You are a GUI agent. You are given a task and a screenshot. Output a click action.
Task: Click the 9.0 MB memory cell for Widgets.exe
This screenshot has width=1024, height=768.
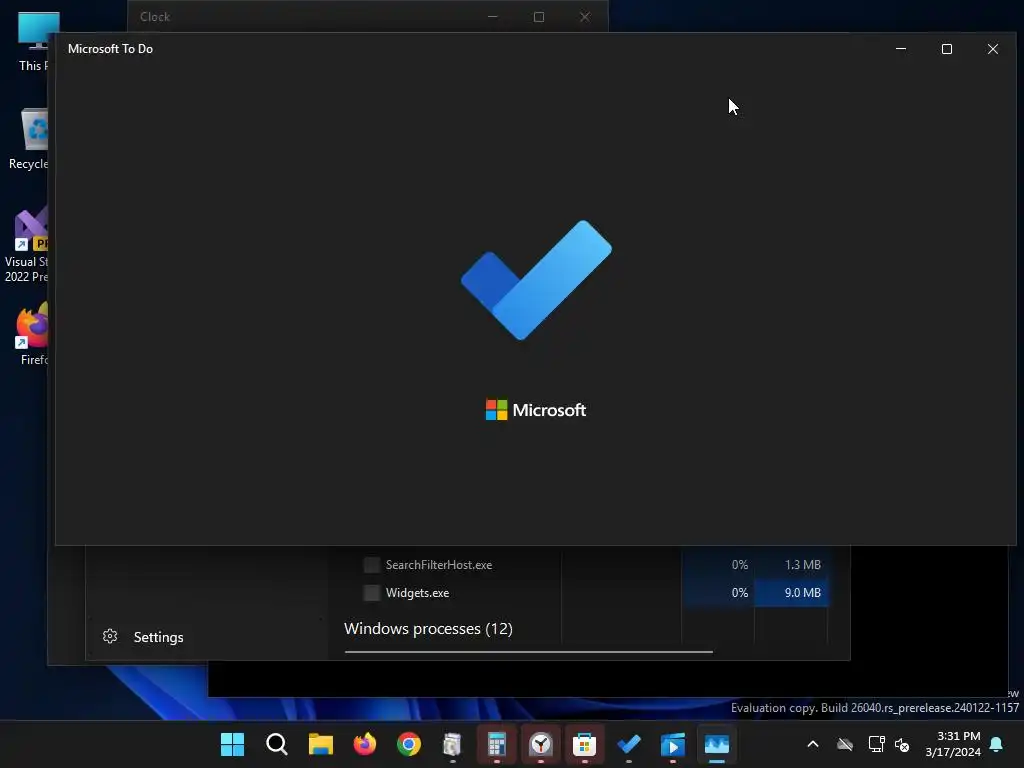[x=792, y=593]
